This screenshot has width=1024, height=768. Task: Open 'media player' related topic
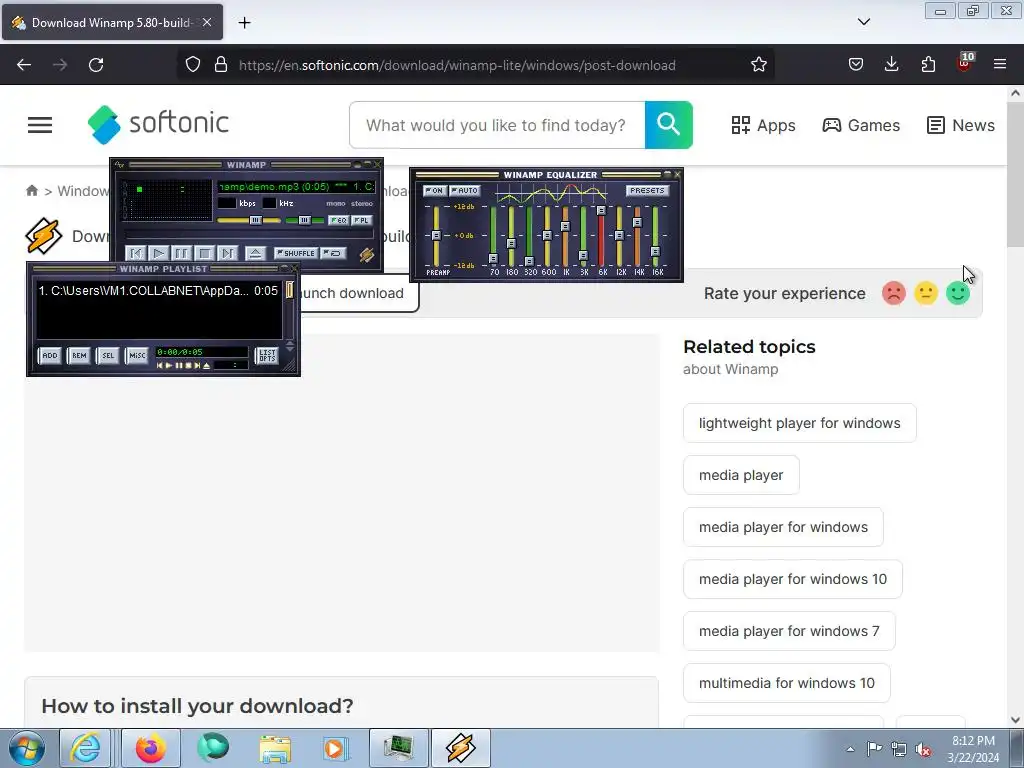click(x=741, y=475)
